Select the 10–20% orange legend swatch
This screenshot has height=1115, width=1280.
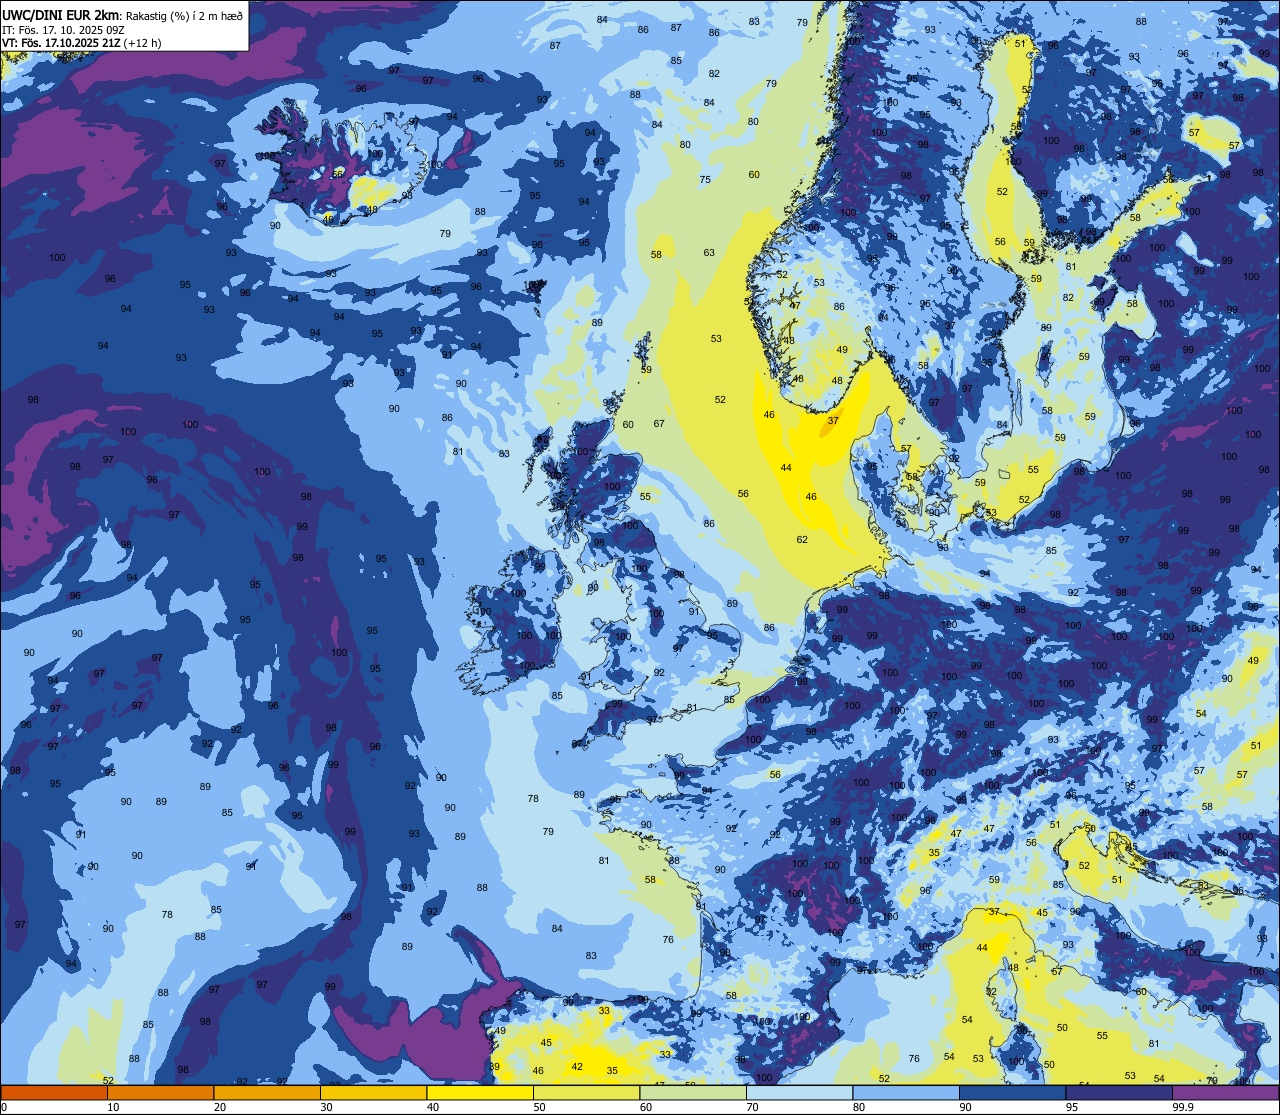pos(160,1093)
